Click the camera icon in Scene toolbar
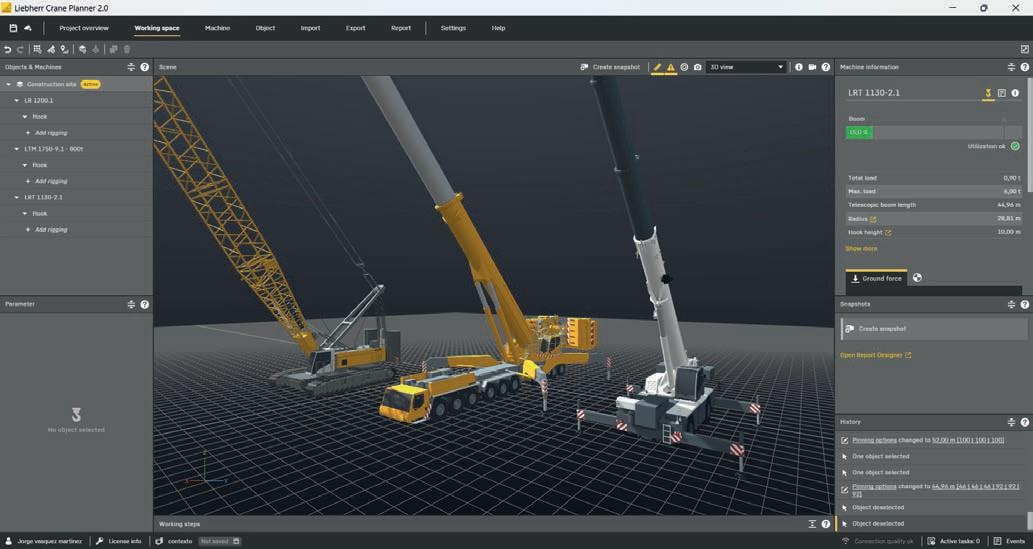This screenshot has width=1033, height=549. coord(698,67)
